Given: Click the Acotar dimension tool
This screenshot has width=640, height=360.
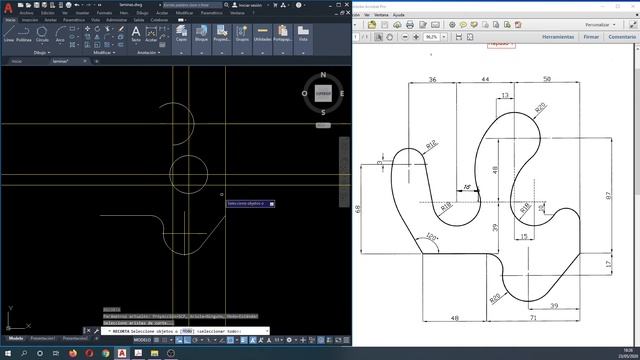Looking at the screenshot, I should (x=151, y=34).
